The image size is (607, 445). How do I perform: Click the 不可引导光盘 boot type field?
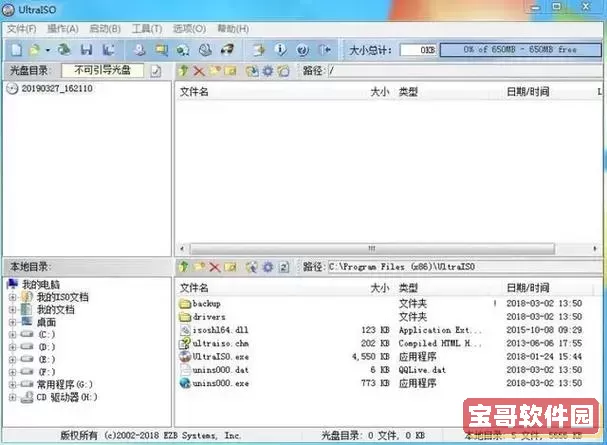(103, 70)
